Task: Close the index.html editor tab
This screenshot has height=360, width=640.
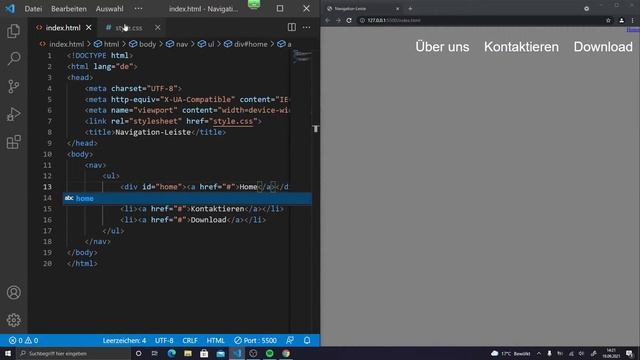Action: coord(89,27)
